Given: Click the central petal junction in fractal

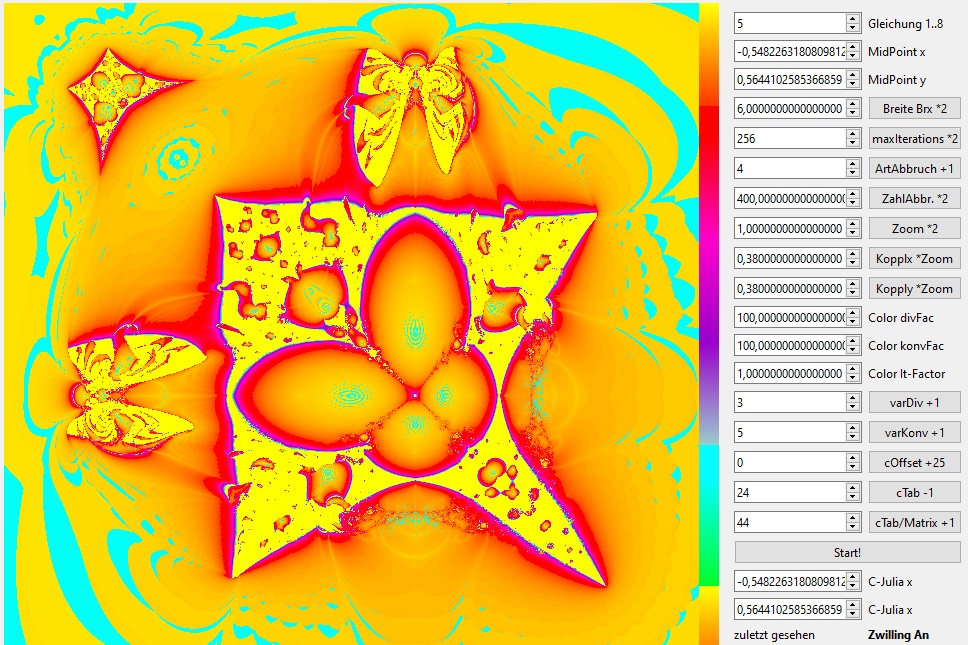Looking at the screenshot, I should pos(415,394).
